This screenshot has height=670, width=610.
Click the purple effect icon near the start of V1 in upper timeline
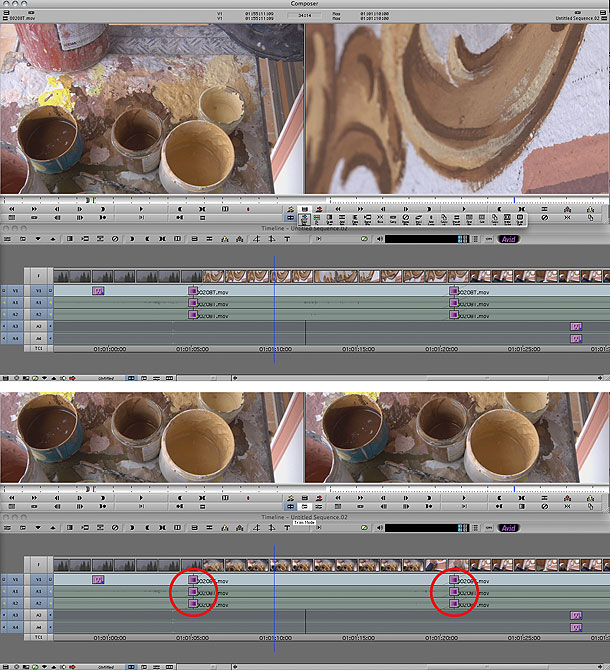pos(98,291)
